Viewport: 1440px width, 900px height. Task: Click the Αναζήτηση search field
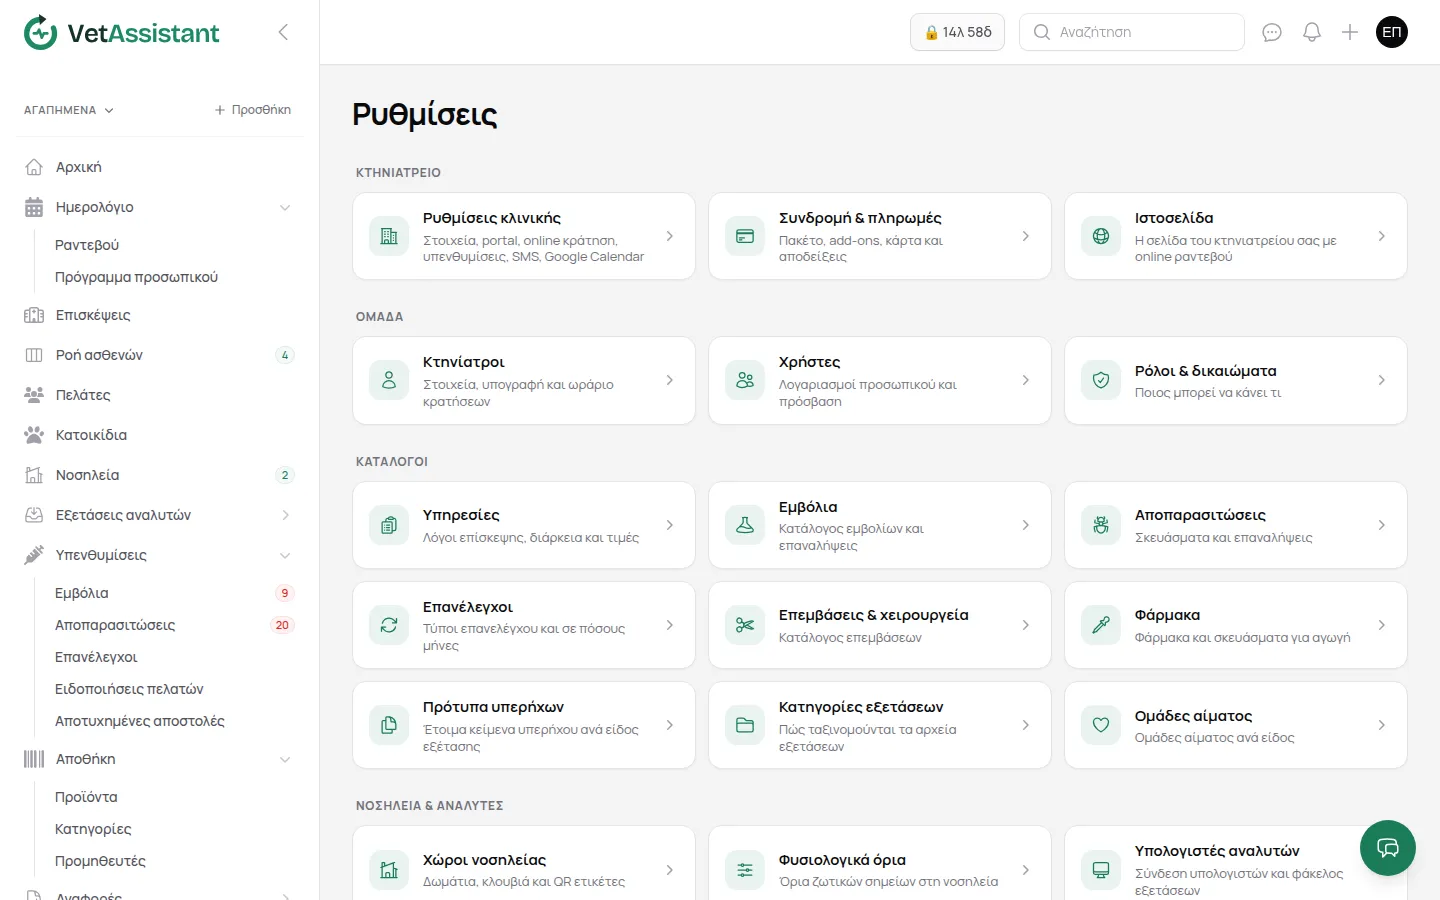click(x=1132, y=32)
